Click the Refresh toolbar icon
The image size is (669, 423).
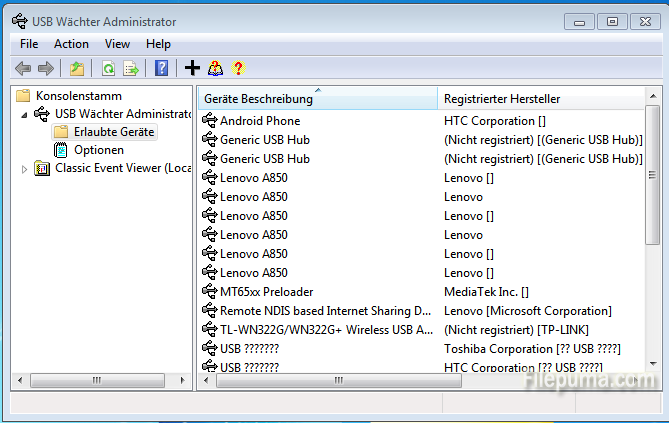tap(108, 68)
